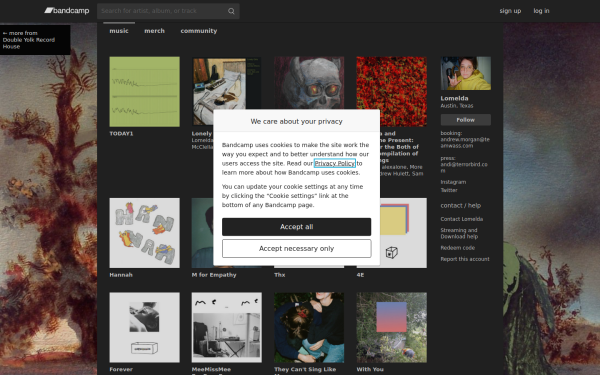
Task: Switch to the community tab
Action: click(x=199, y=31)
